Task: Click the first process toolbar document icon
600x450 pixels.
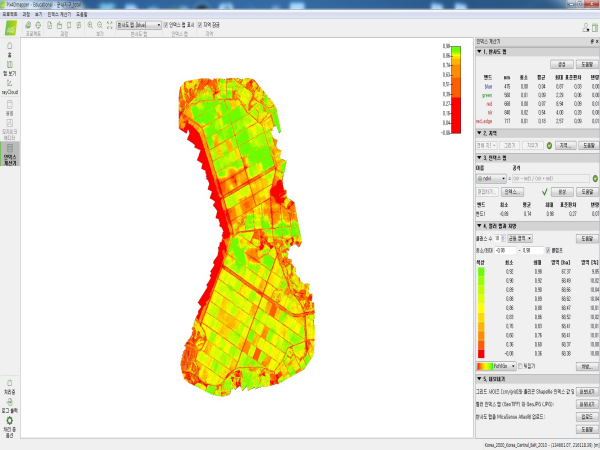Action: coord(49,25)
